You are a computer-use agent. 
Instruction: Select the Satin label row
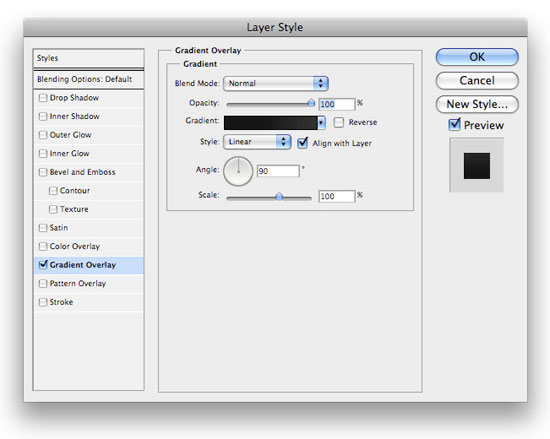[x=88, y=228]
